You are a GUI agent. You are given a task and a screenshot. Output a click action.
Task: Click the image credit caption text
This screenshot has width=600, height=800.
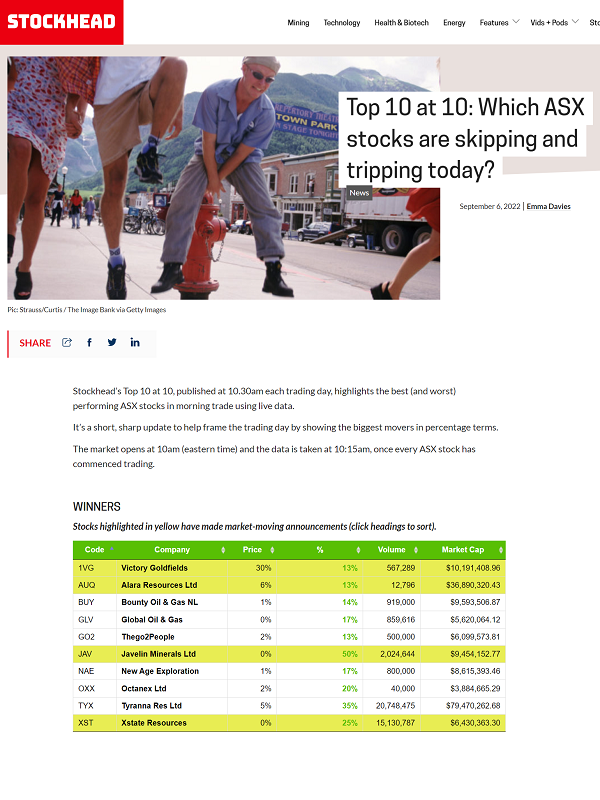[87, 310]
